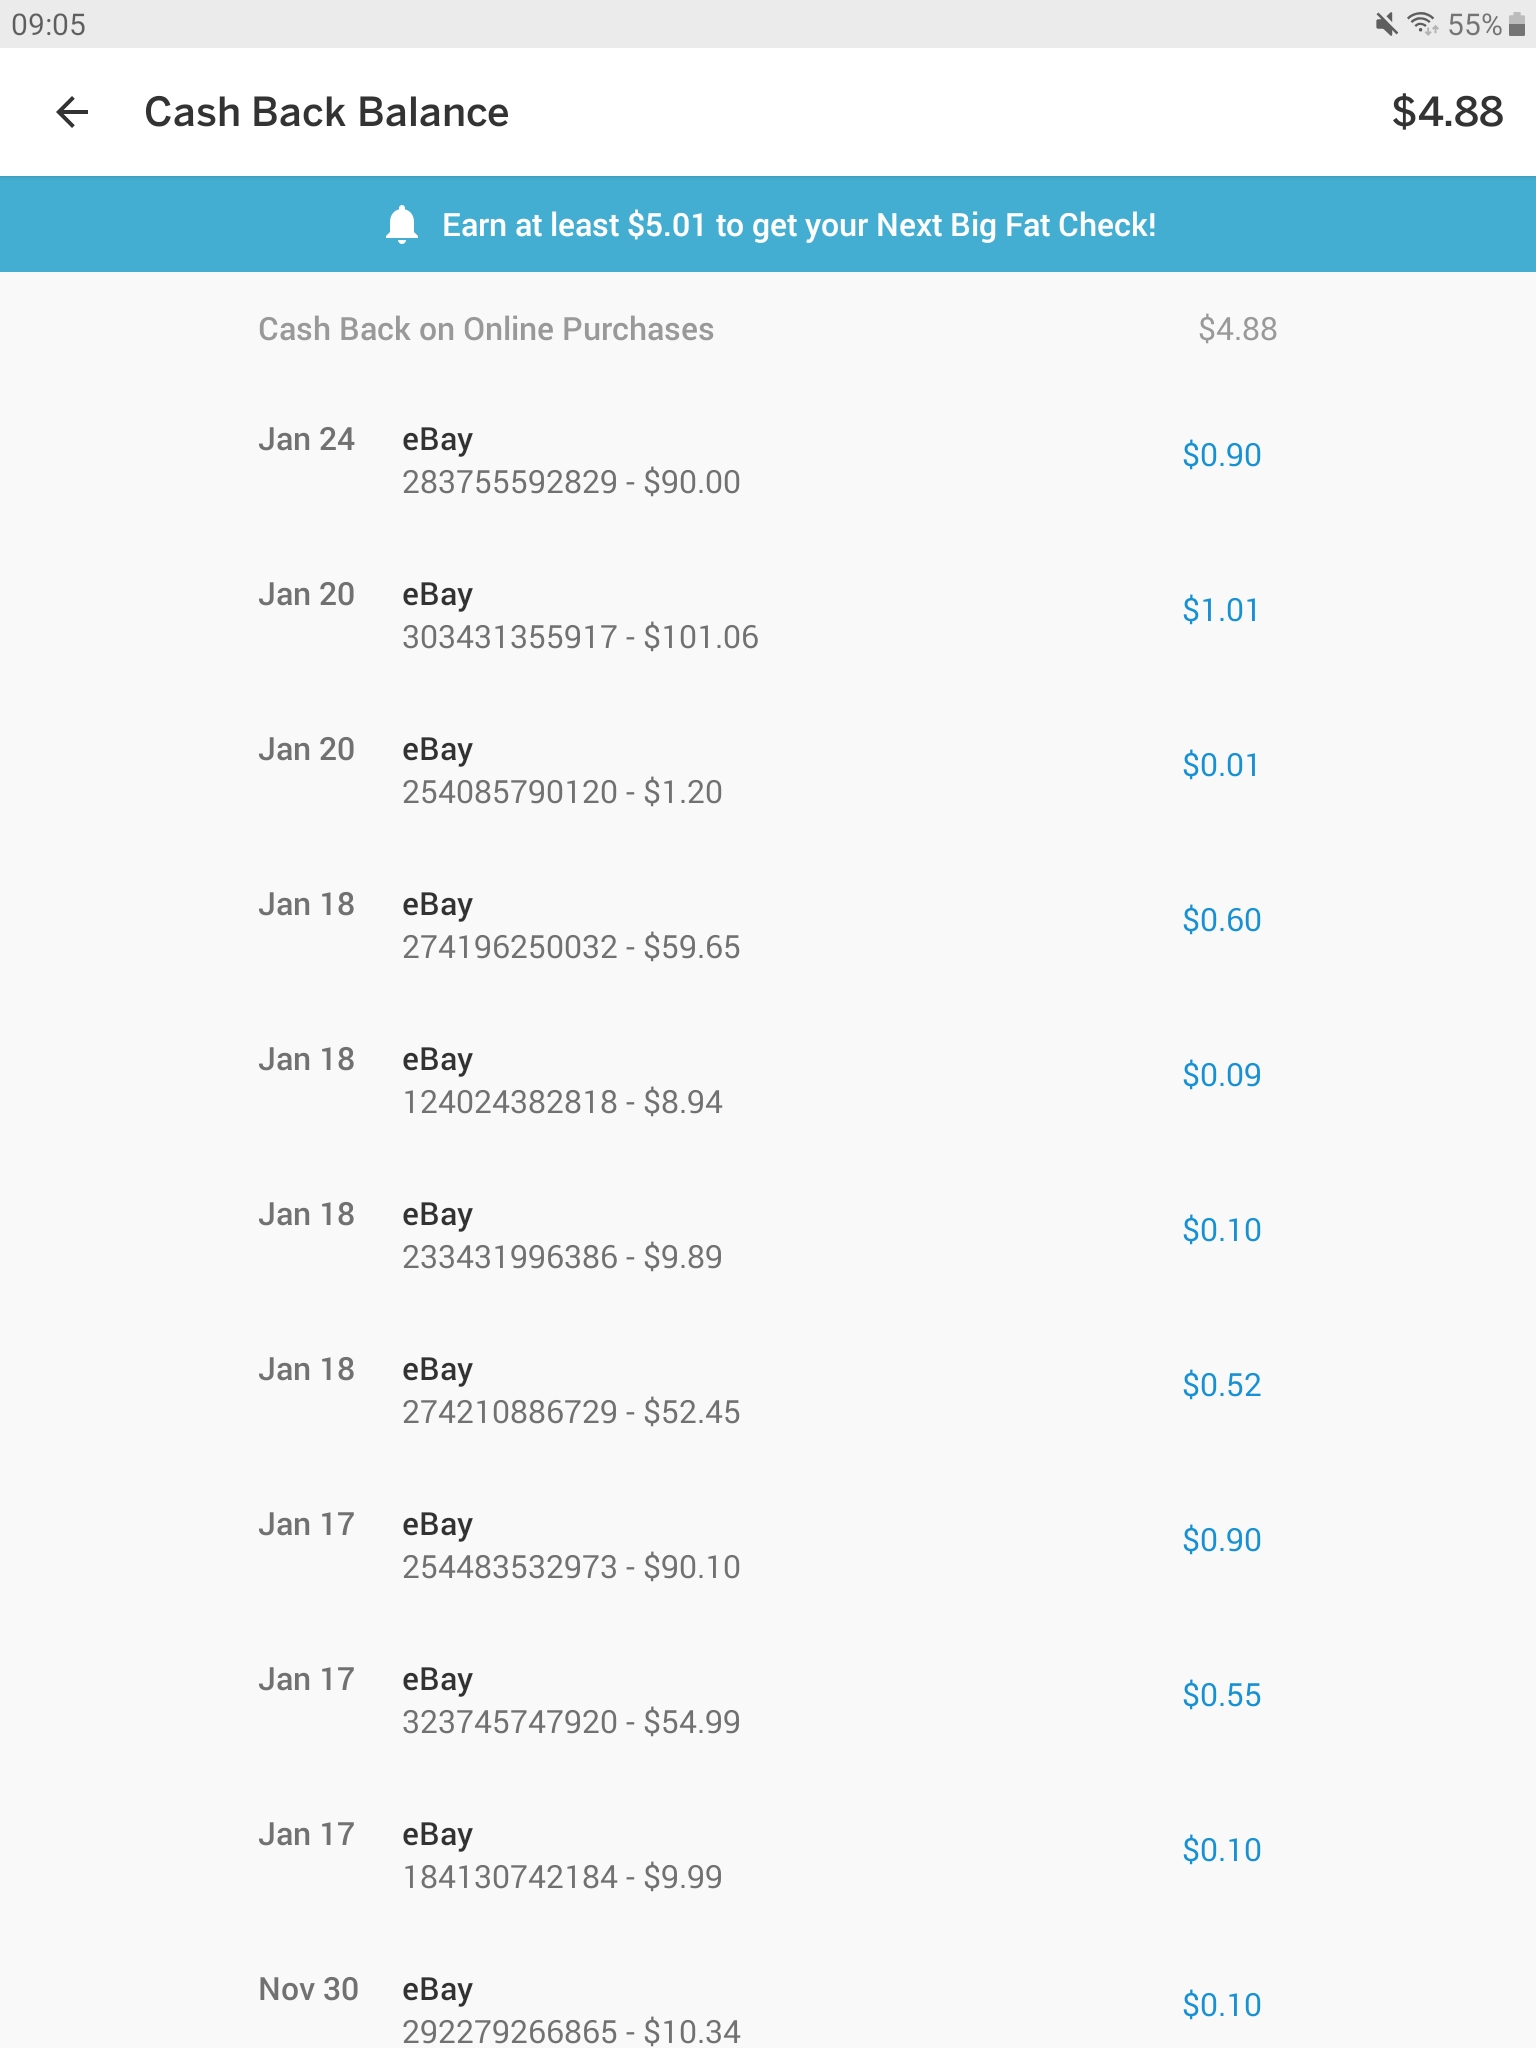The height and width of the screenshot is (2048, 1536).
Task: Select the $0.01 cash back amount
Action: coord(1220,765)
